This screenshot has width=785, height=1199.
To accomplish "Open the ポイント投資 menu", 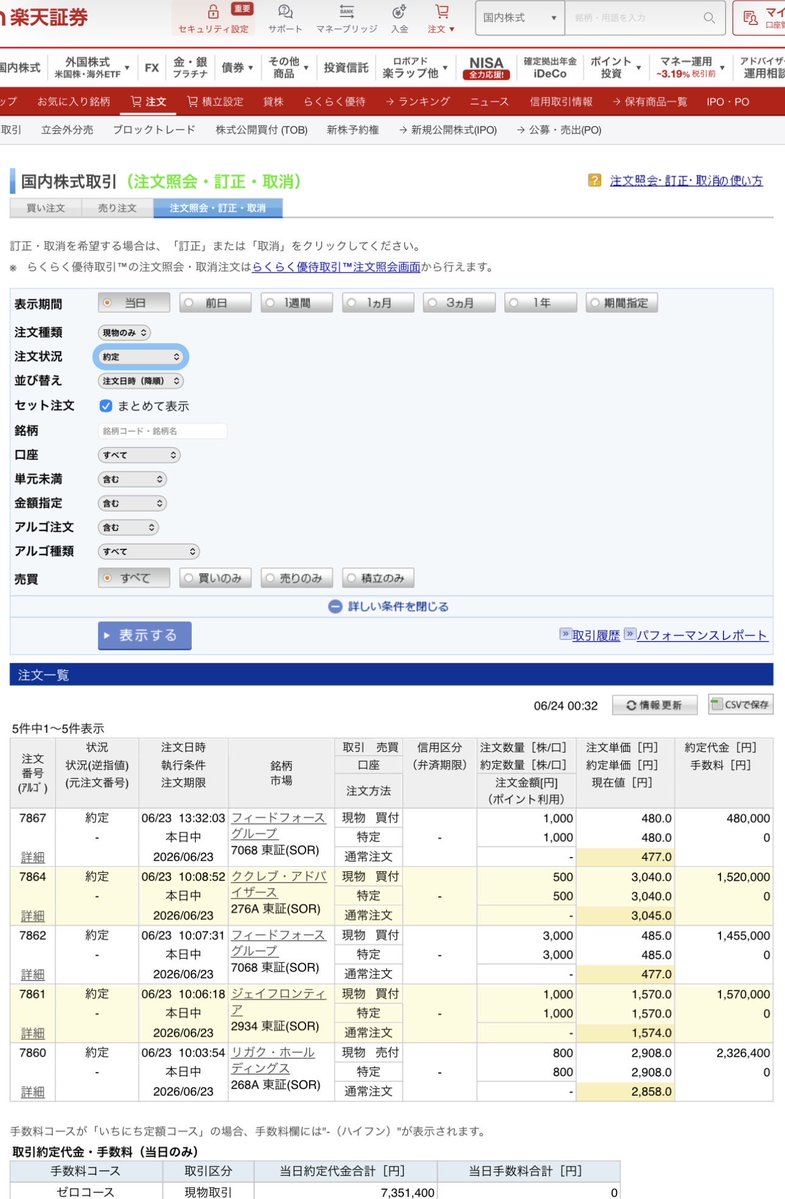I will [615, 67].
